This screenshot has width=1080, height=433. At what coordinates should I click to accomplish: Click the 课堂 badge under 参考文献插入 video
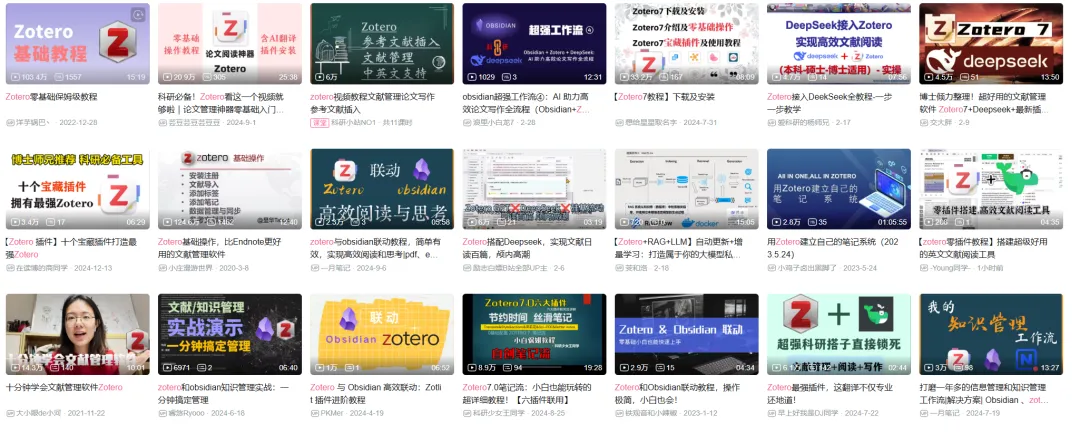tap(319, 123)
